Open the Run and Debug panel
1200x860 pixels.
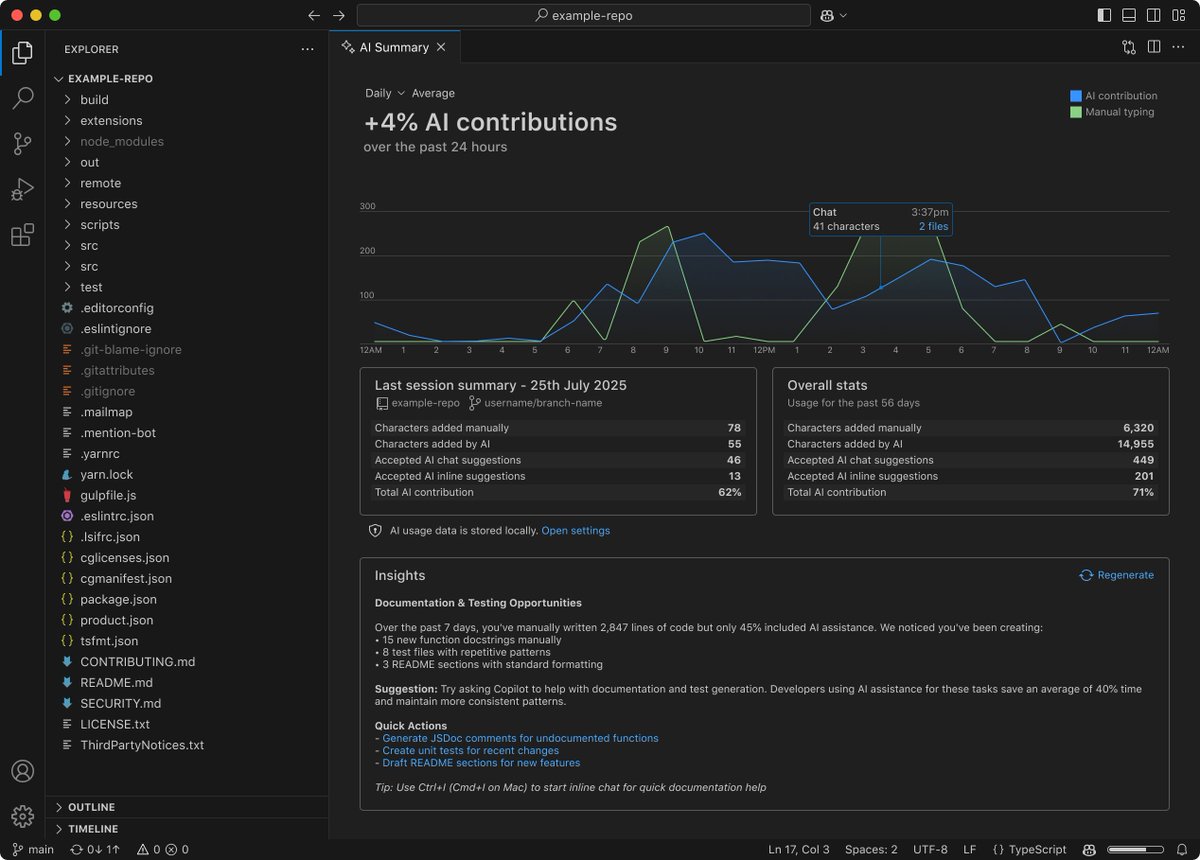(x=22, y=189)
